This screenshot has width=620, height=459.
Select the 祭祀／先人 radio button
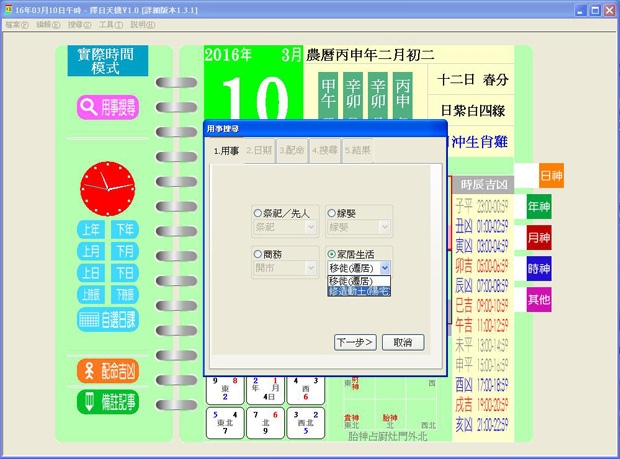coord(258,213)
